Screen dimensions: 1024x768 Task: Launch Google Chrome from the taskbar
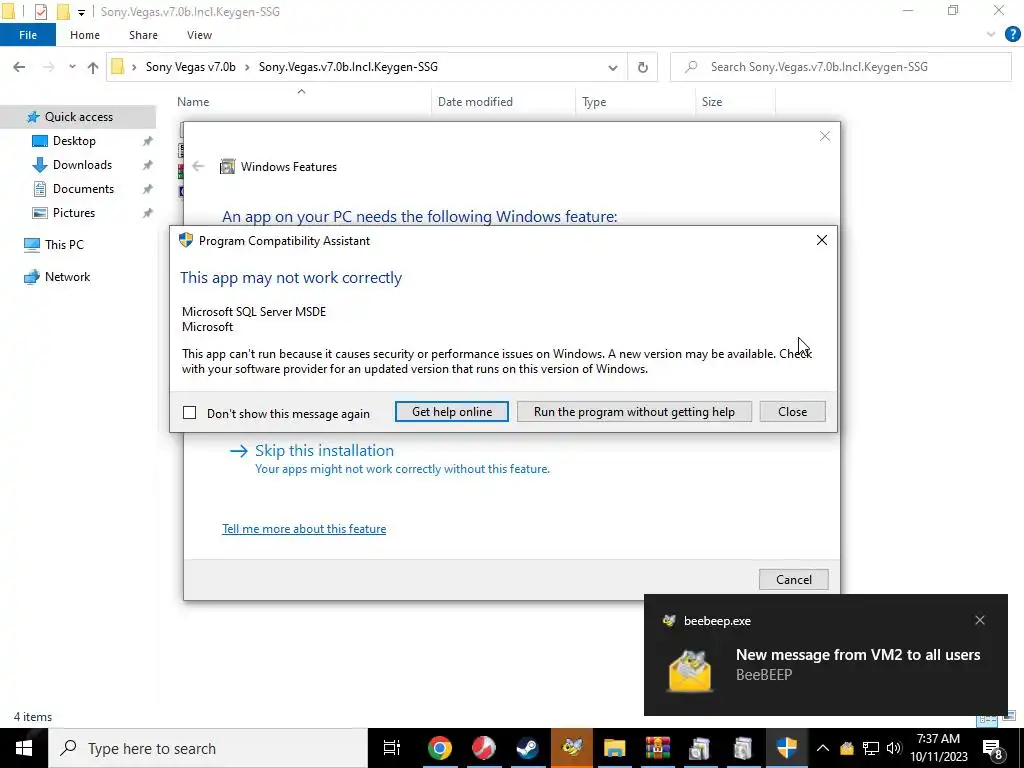(x=440, y=748)
